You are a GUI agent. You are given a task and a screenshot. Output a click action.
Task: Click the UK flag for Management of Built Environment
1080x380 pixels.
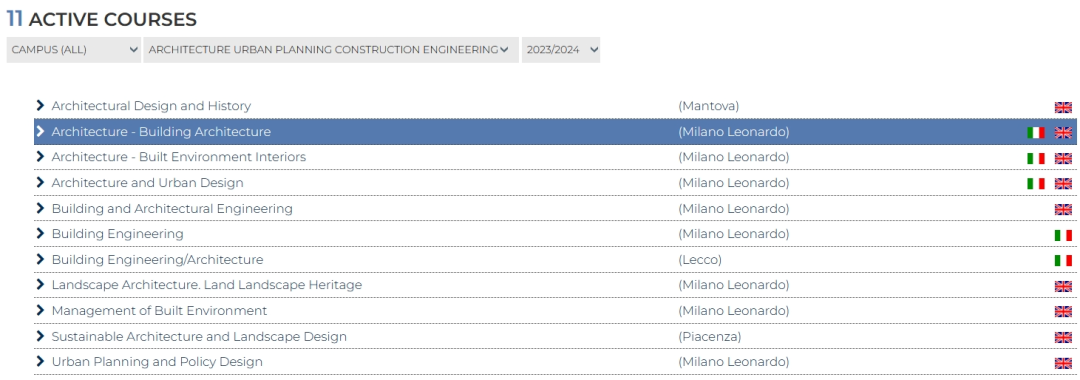[1063, 311]
